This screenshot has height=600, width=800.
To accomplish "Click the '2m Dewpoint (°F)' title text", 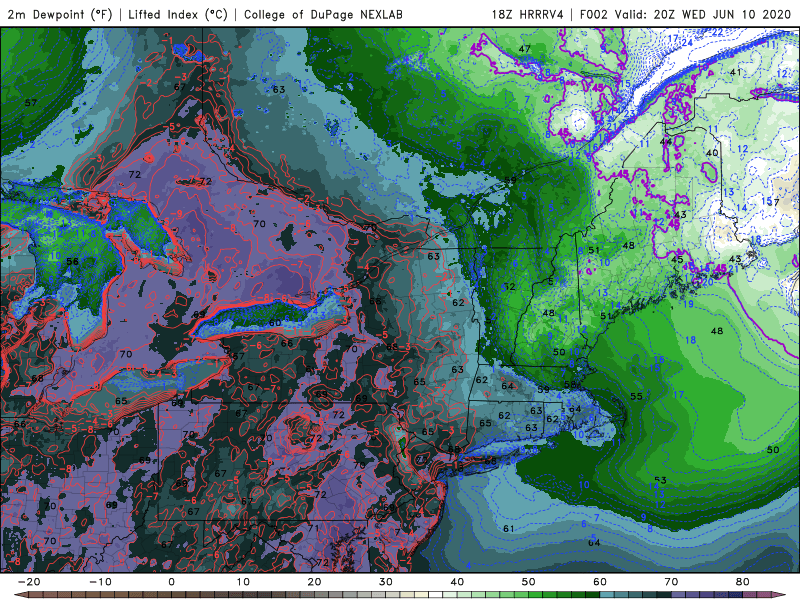I will click(59, 14).
